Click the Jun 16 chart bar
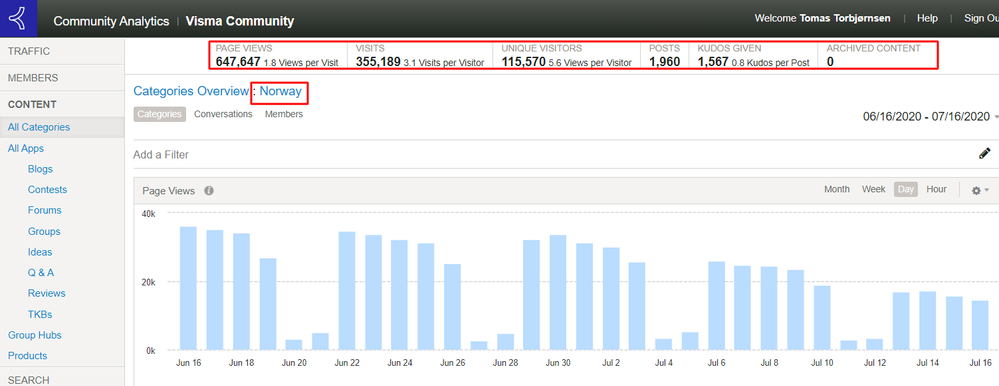The width and height of the screenshot is (999, 386). point(188,288)
